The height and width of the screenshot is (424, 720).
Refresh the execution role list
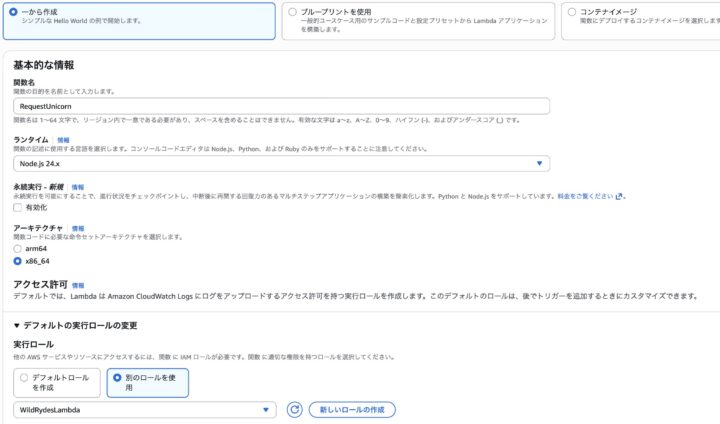[294, 409]
